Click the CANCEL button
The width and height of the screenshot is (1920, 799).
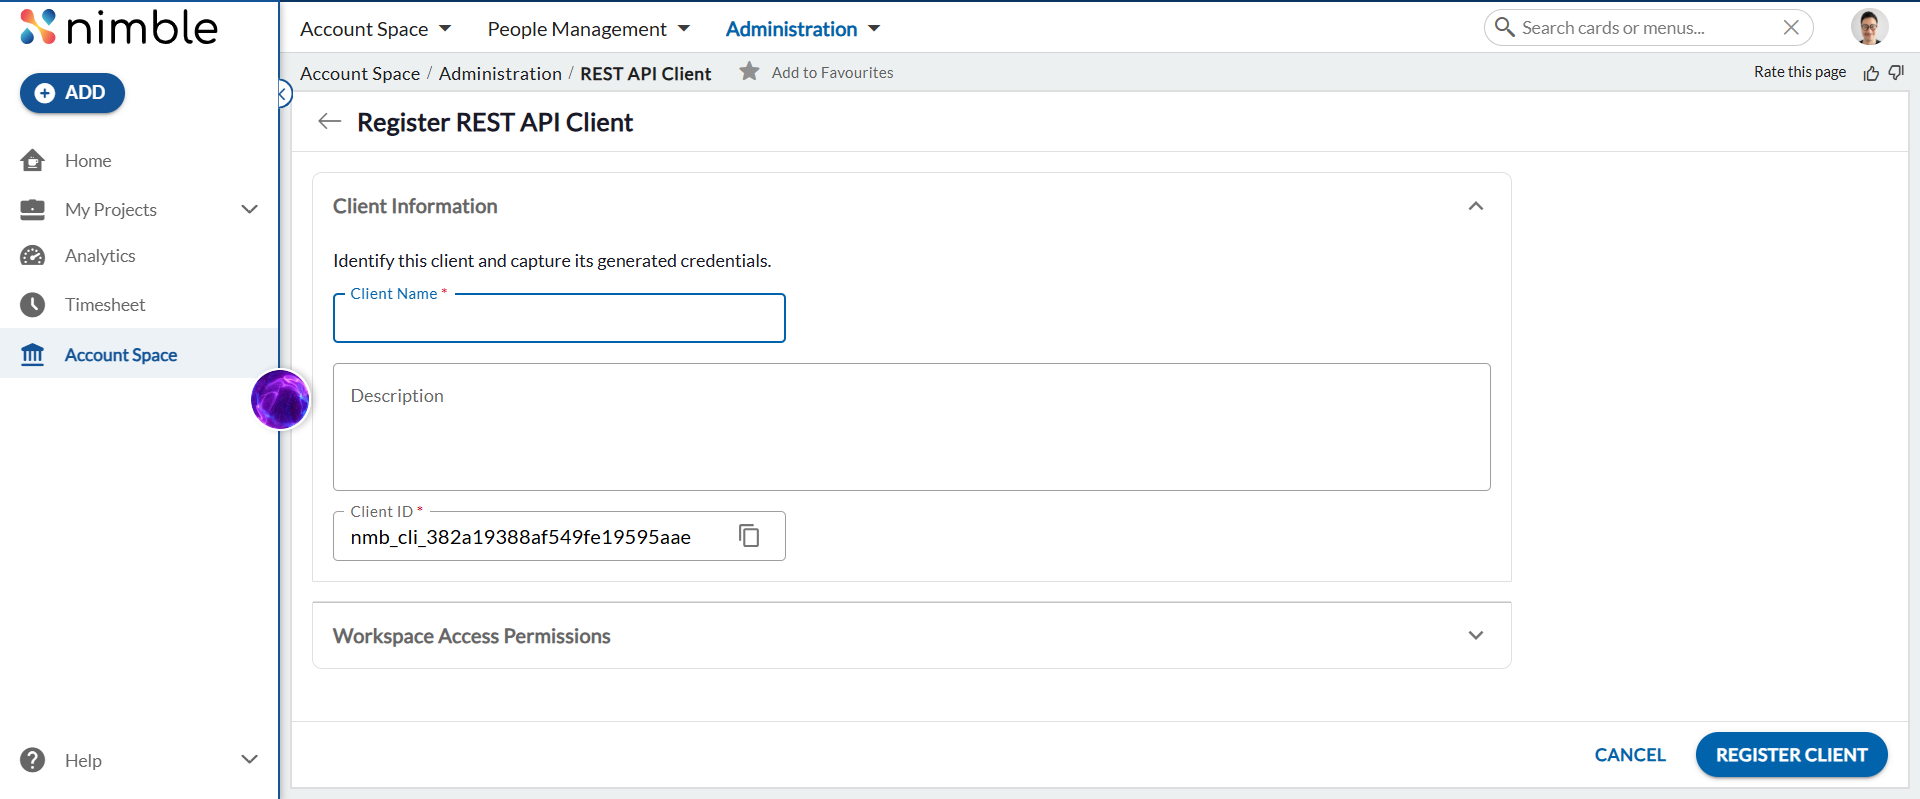click(x=1630, y=755)
